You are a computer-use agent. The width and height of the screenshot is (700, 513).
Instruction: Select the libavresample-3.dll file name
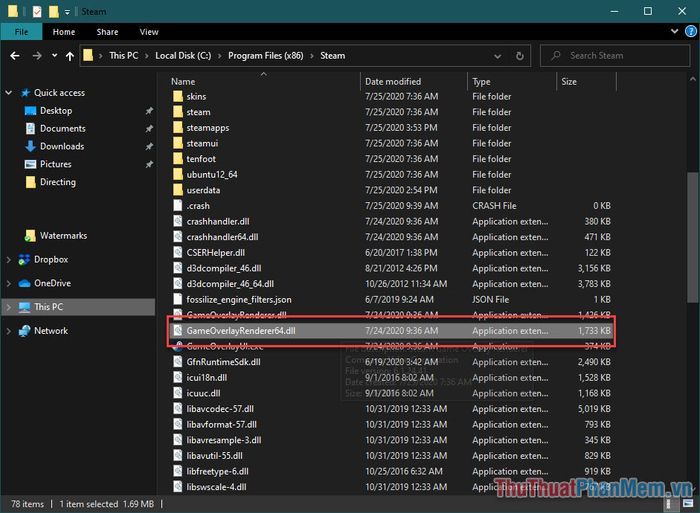tap(224, 440)
